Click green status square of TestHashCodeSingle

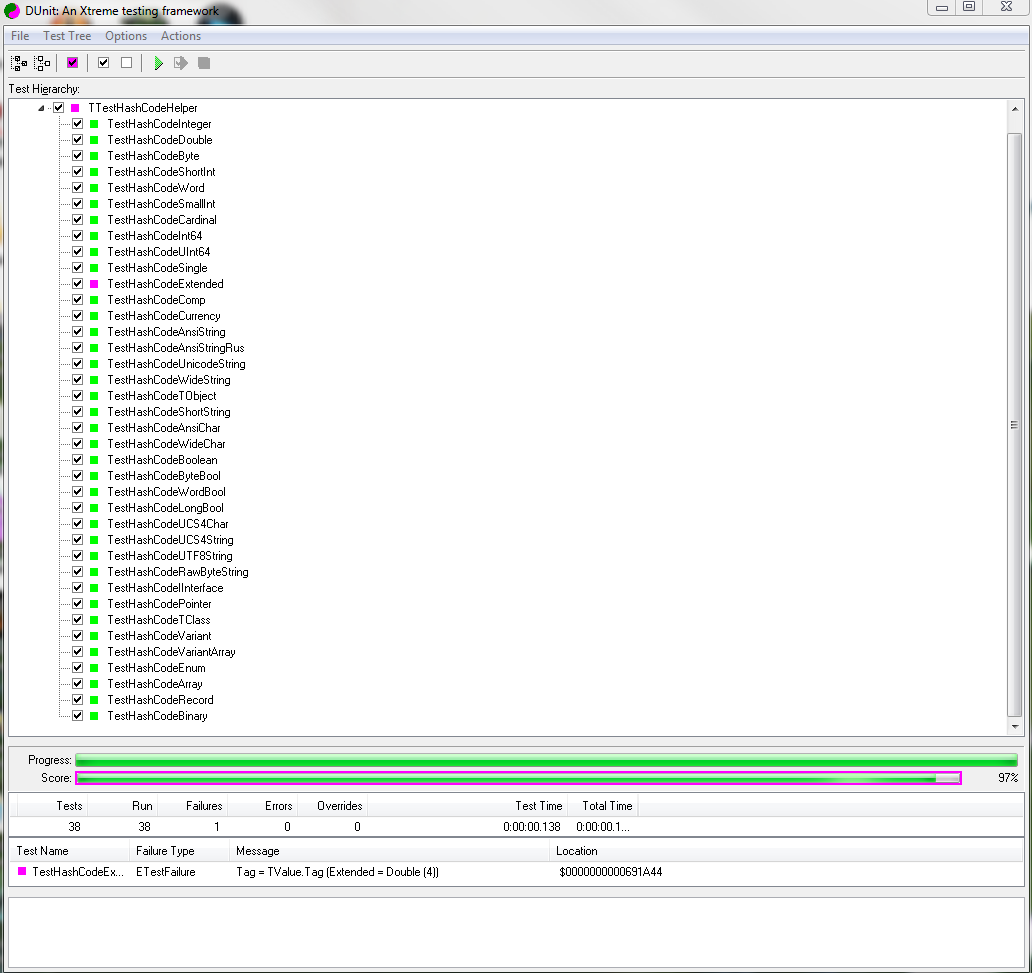click(x=94, y=268)
